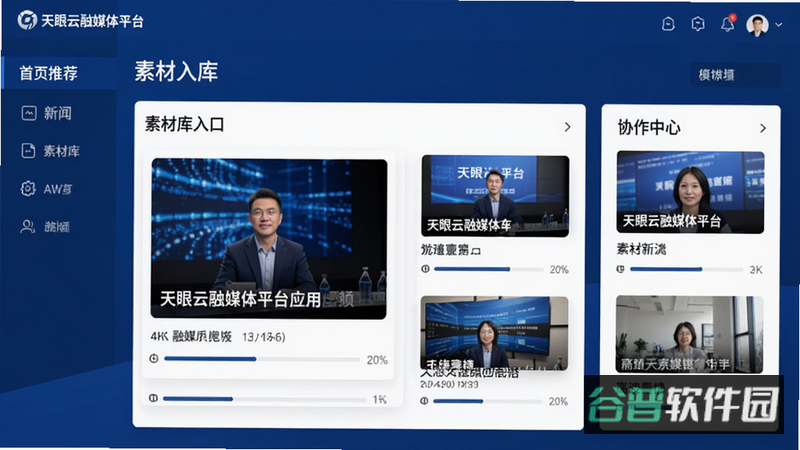Click the 天眼云融媒体平台 logo icon
Screen dimensions: 800x450
coord(27,20)
